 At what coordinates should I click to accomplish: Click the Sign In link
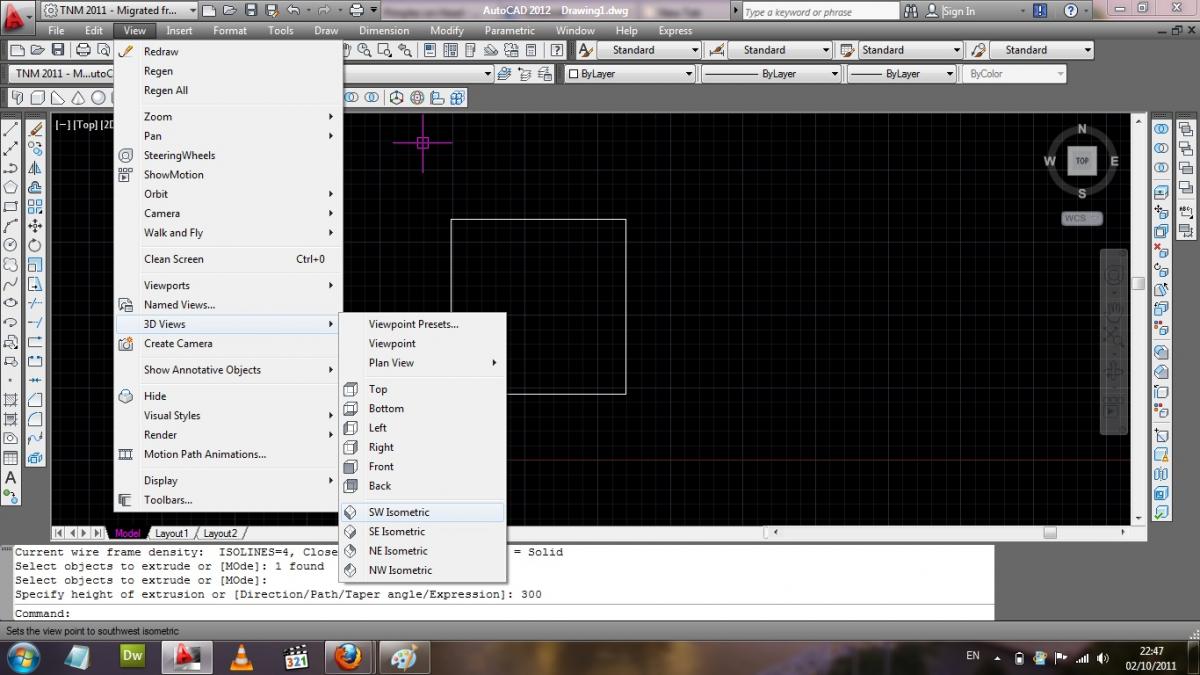pyautogui.click(x=958, y=11)
